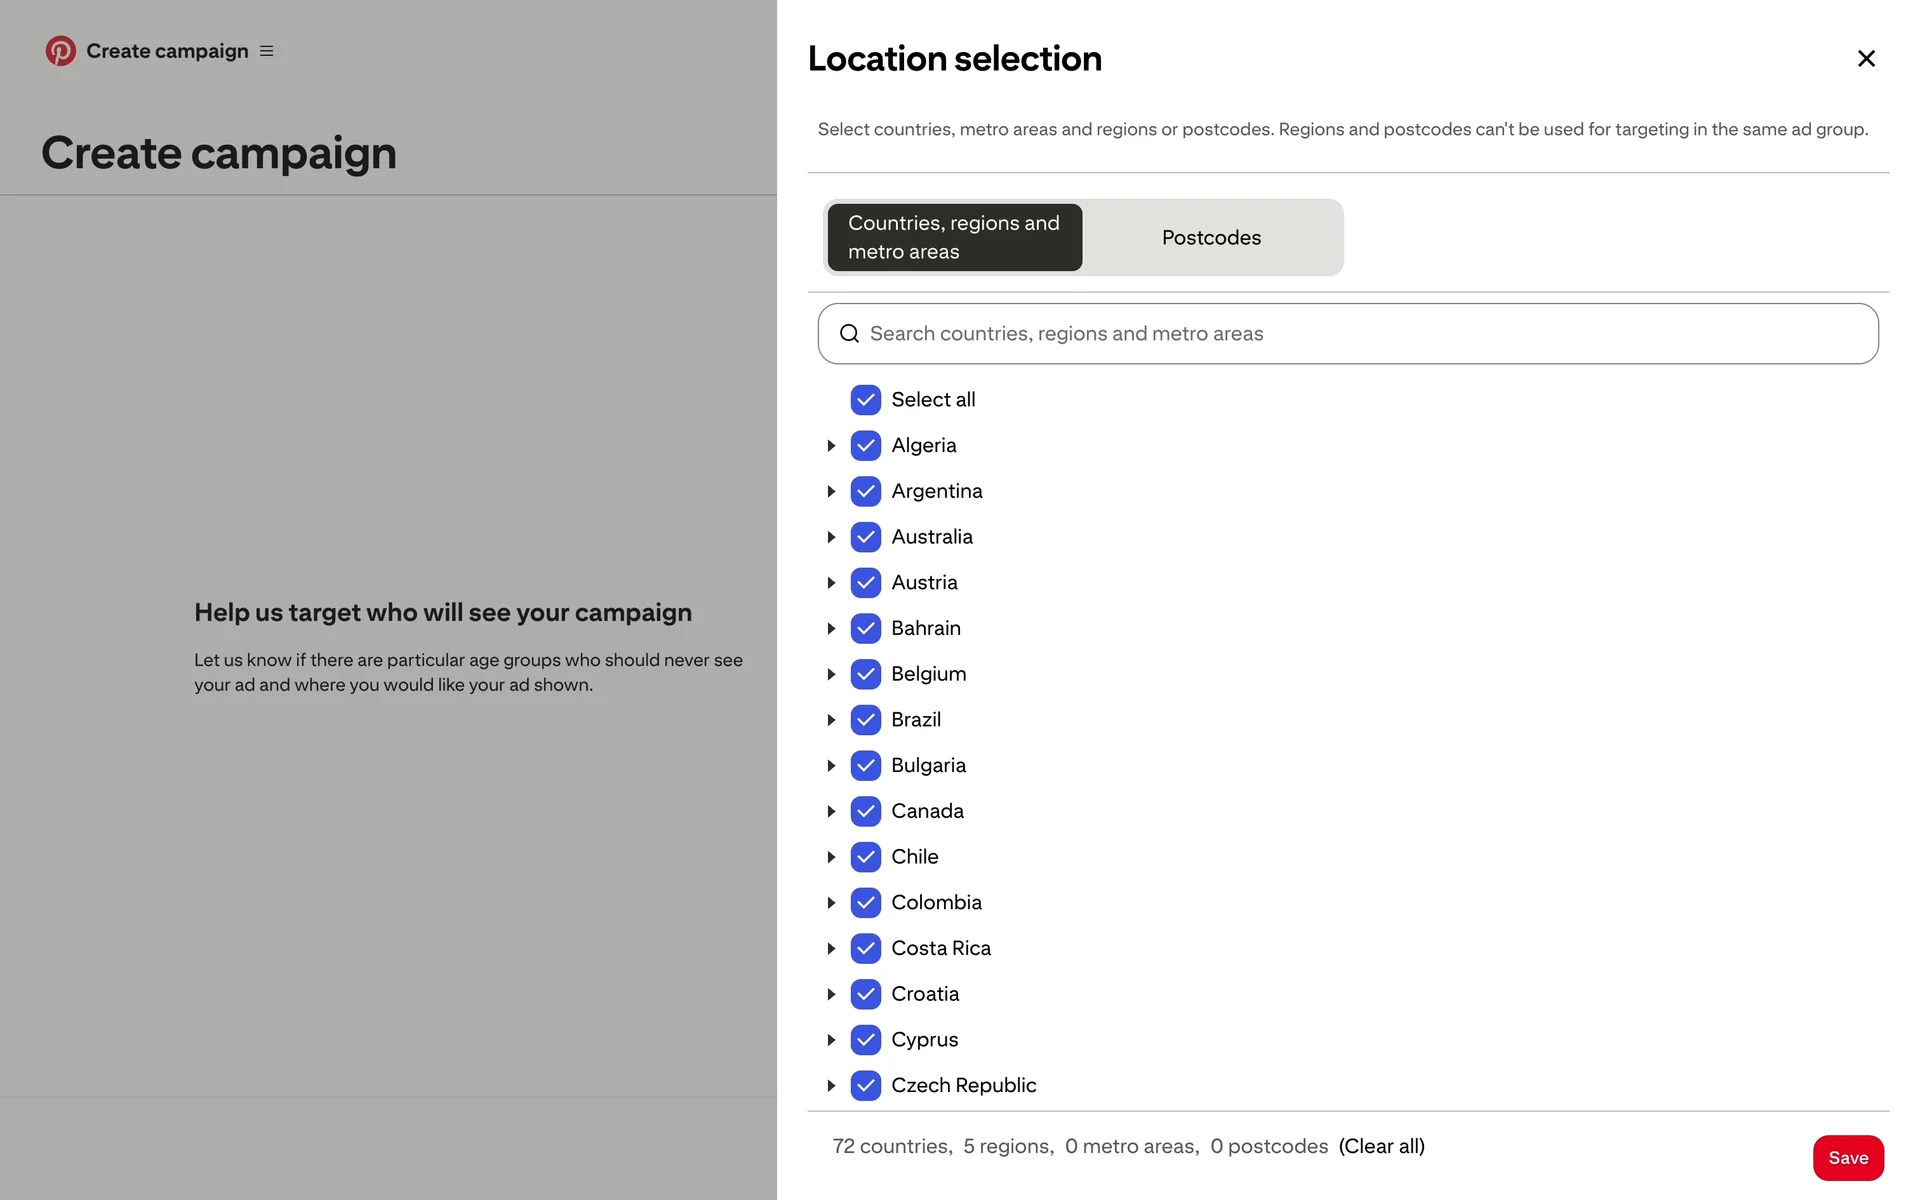Toggle the Chile checkbox

(x=865, y=857)
